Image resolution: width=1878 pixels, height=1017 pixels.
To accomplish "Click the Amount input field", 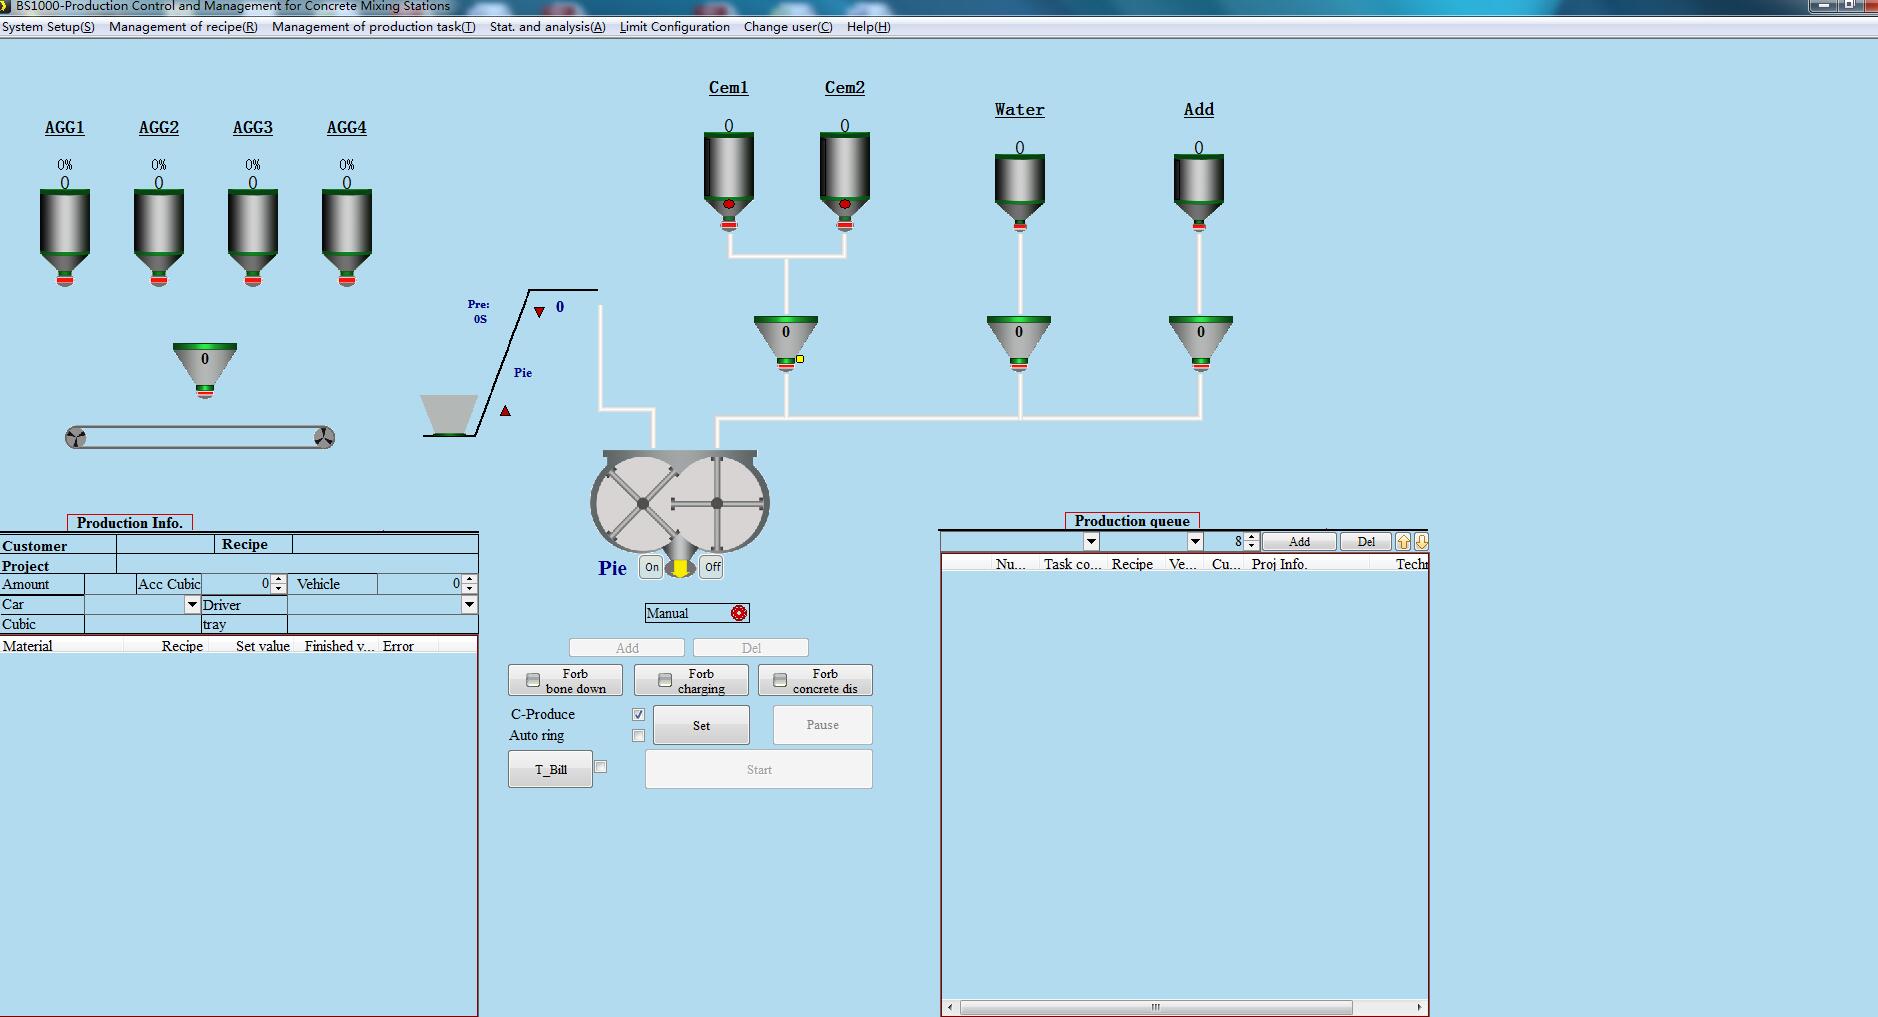I will (110, 584).
